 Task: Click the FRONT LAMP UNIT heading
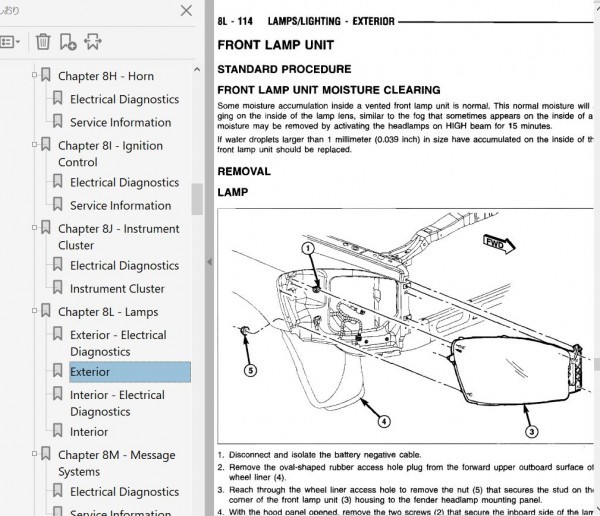coord(276,45)
